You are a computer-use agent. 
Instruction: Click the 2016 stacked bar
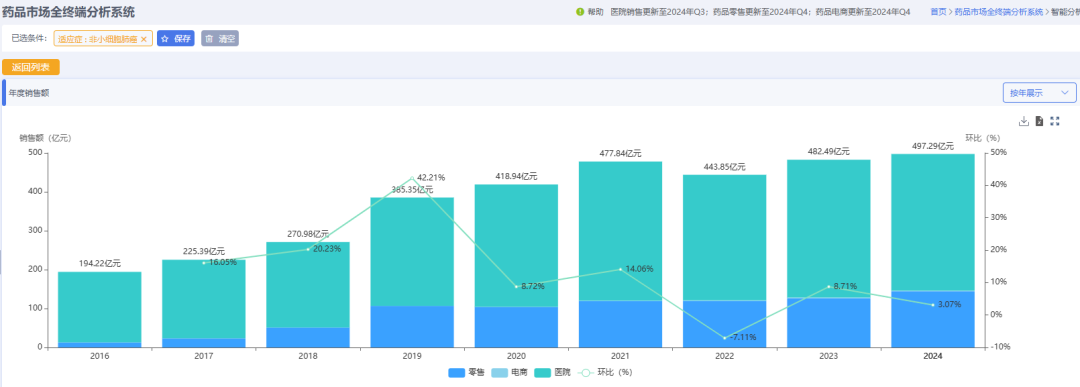[99, 310]
